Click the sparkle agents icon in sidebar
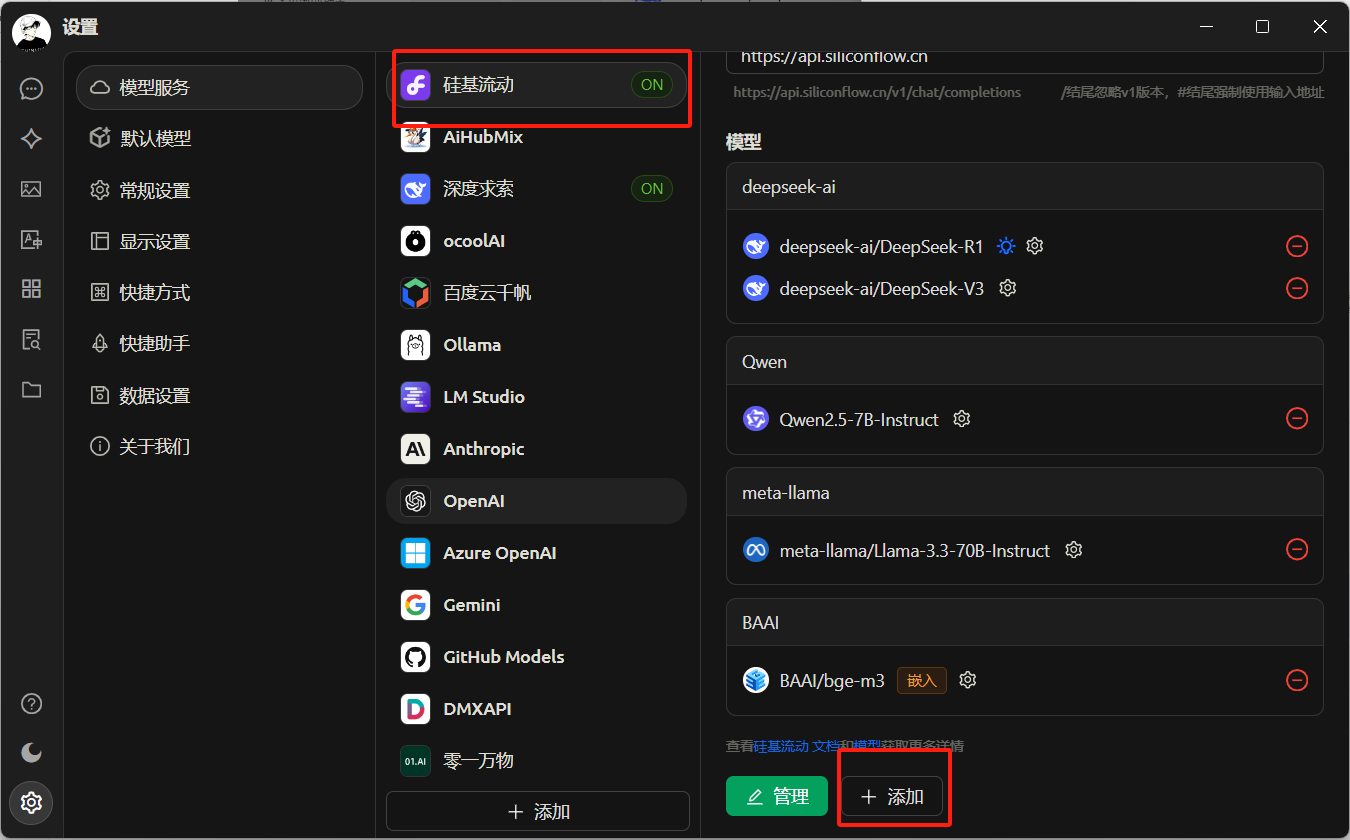The image size is (1350, 840). coord(31,139)
